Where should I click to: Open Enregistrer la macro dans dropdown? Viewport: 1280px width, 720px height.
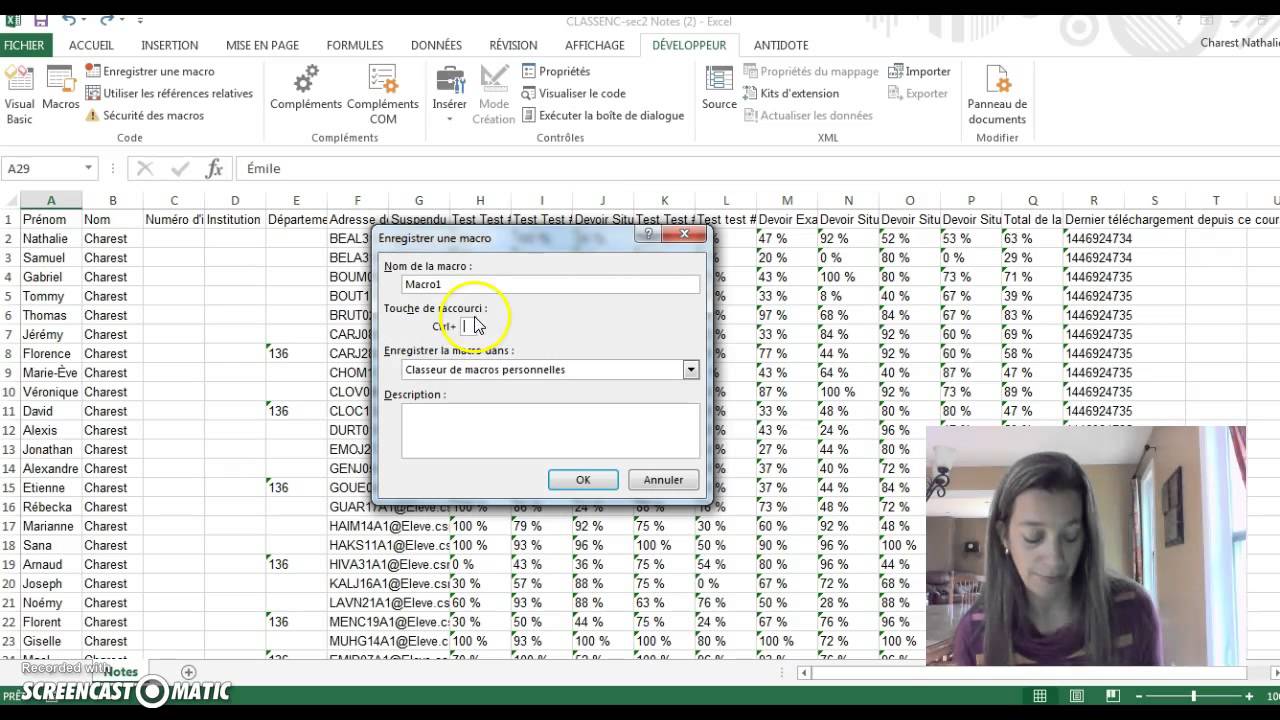point(691,369)
